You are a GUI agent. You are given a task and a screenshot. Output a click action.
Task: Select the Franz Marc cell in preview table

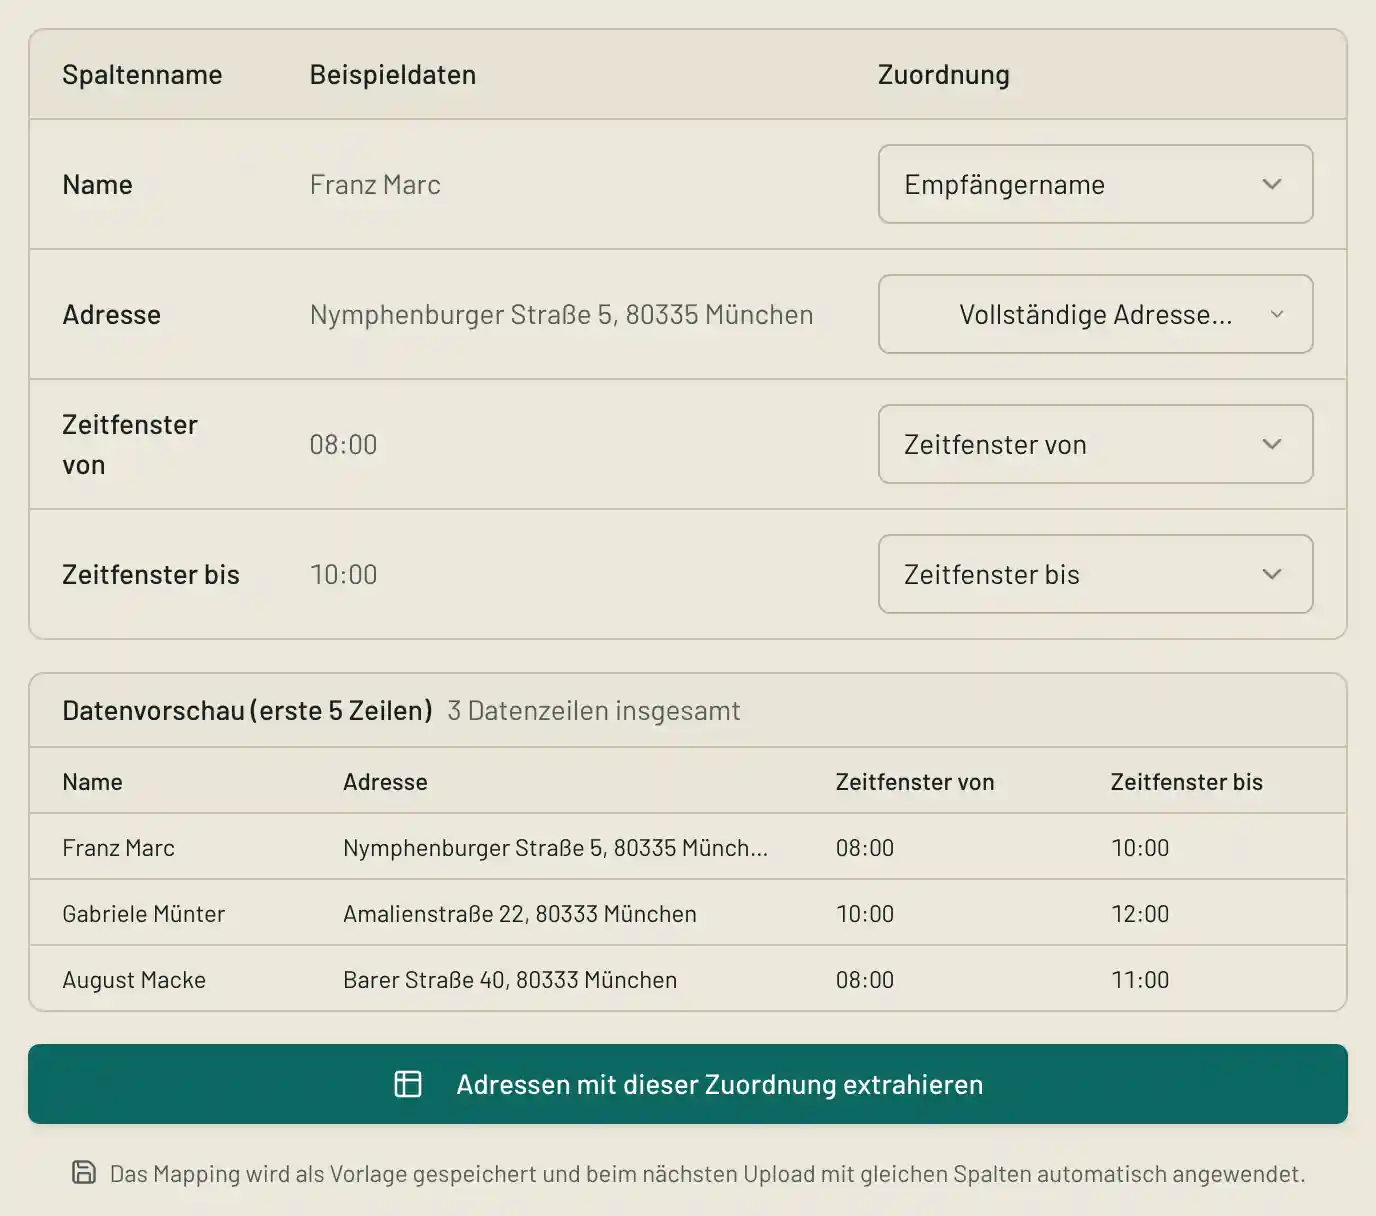click(x=118, y=848)
